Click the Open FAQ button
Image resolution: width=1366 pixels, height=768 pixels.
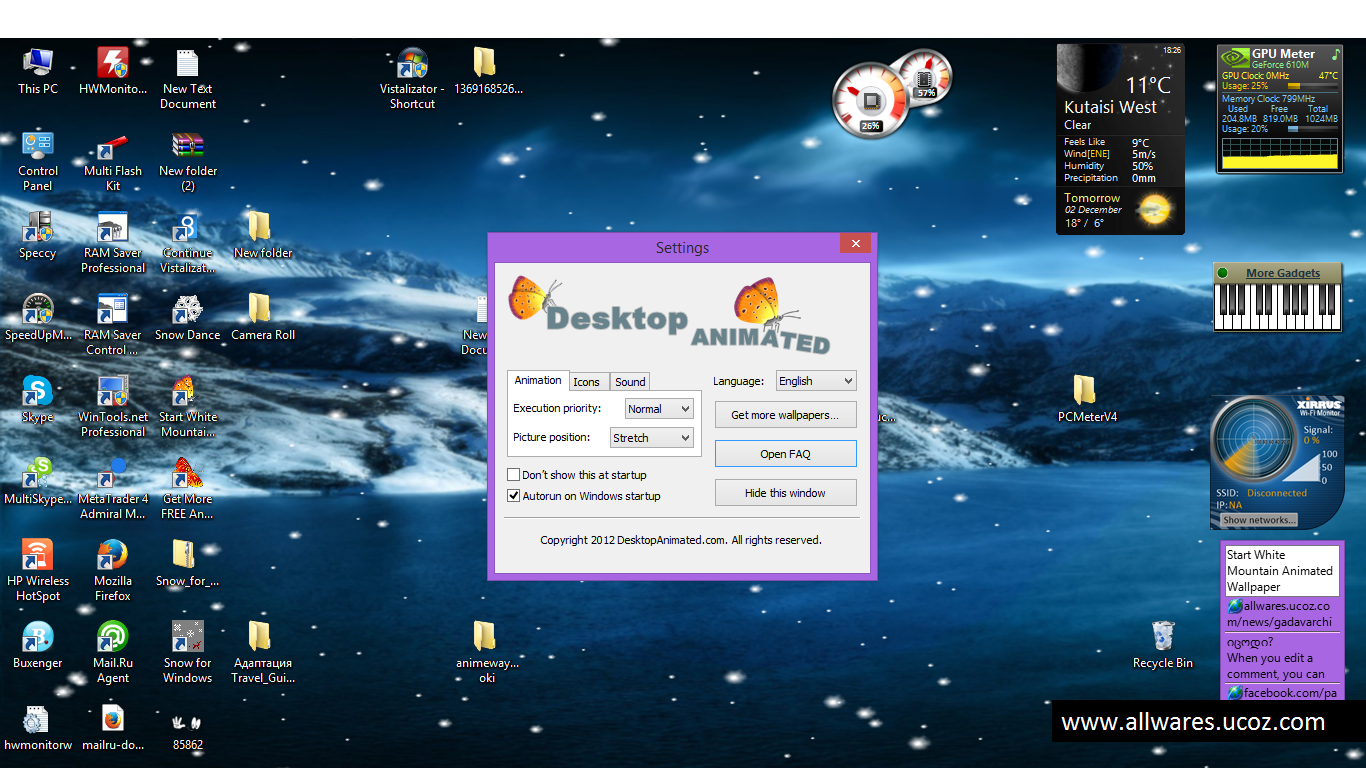pyautogui.click(x=786, y=454)
